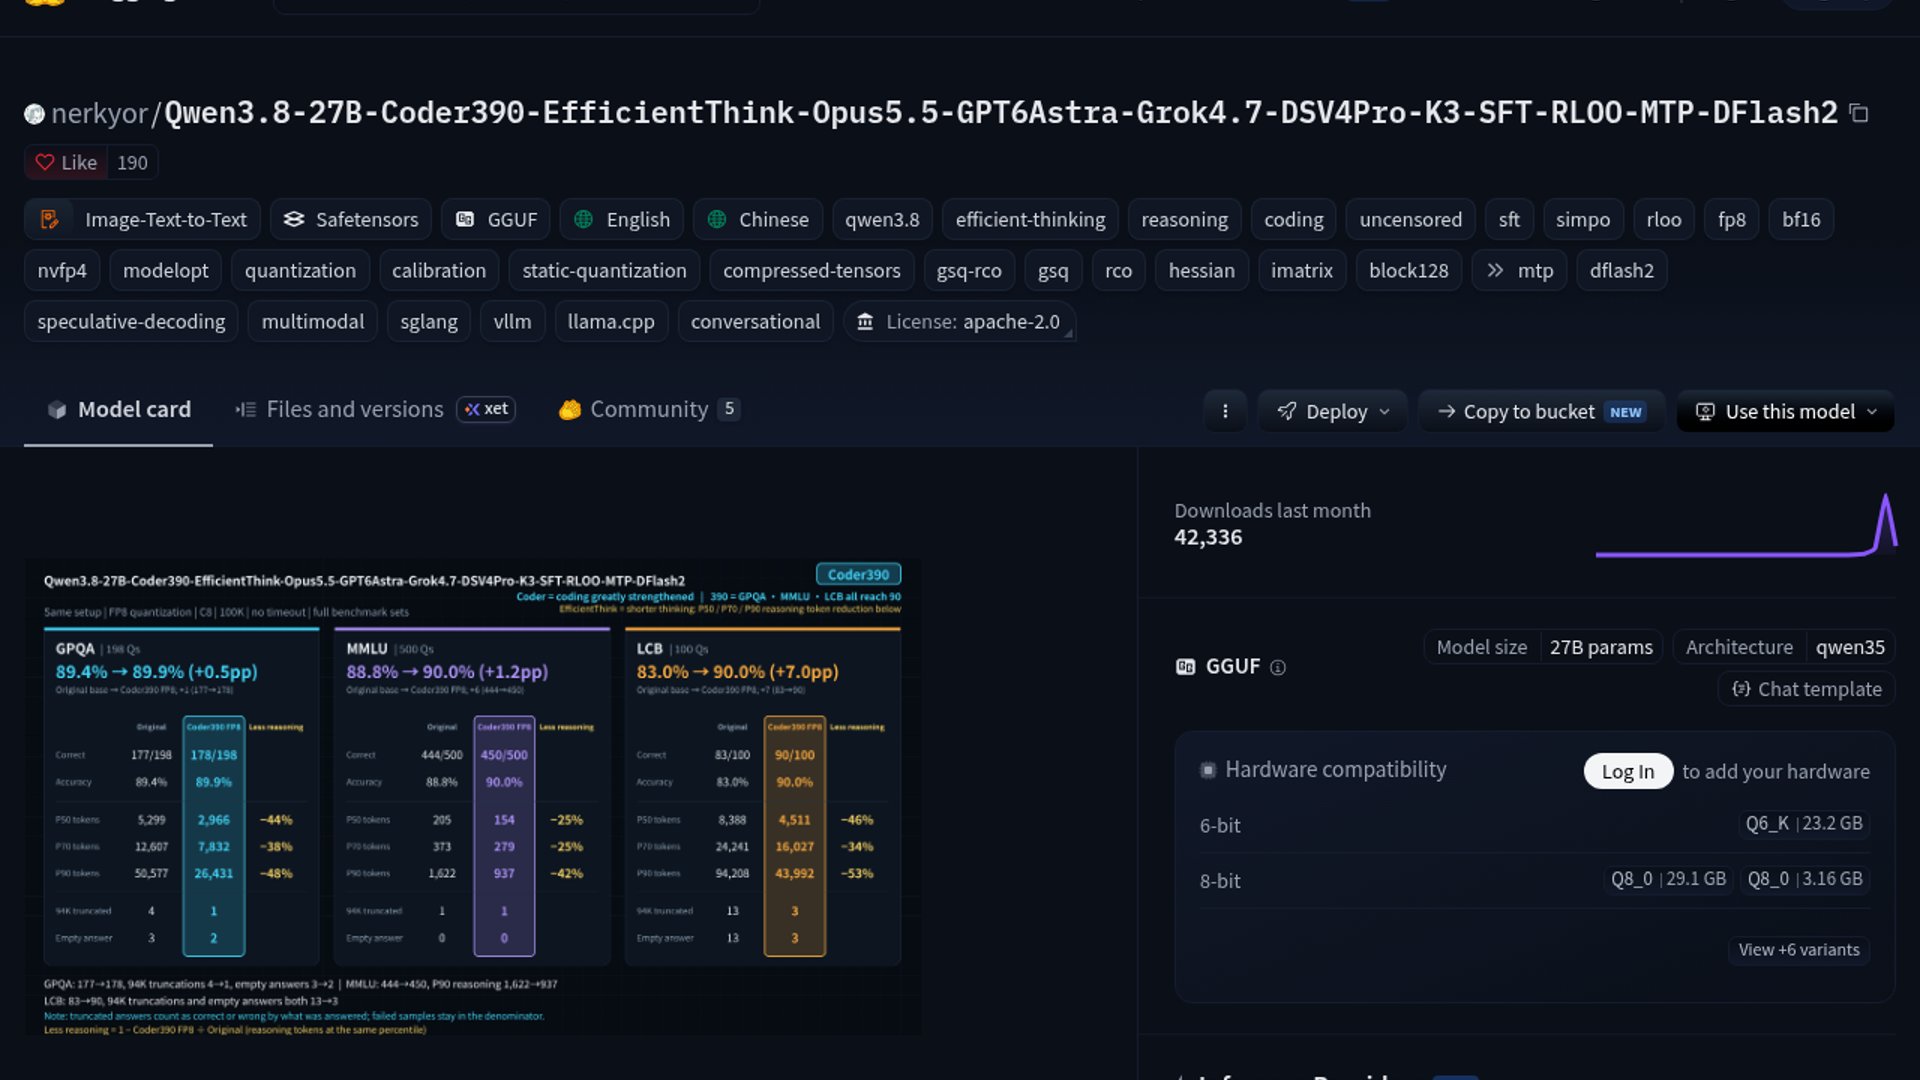Switch to the Model card tab
1920x1080 pixels.
[x=118, y=409]
